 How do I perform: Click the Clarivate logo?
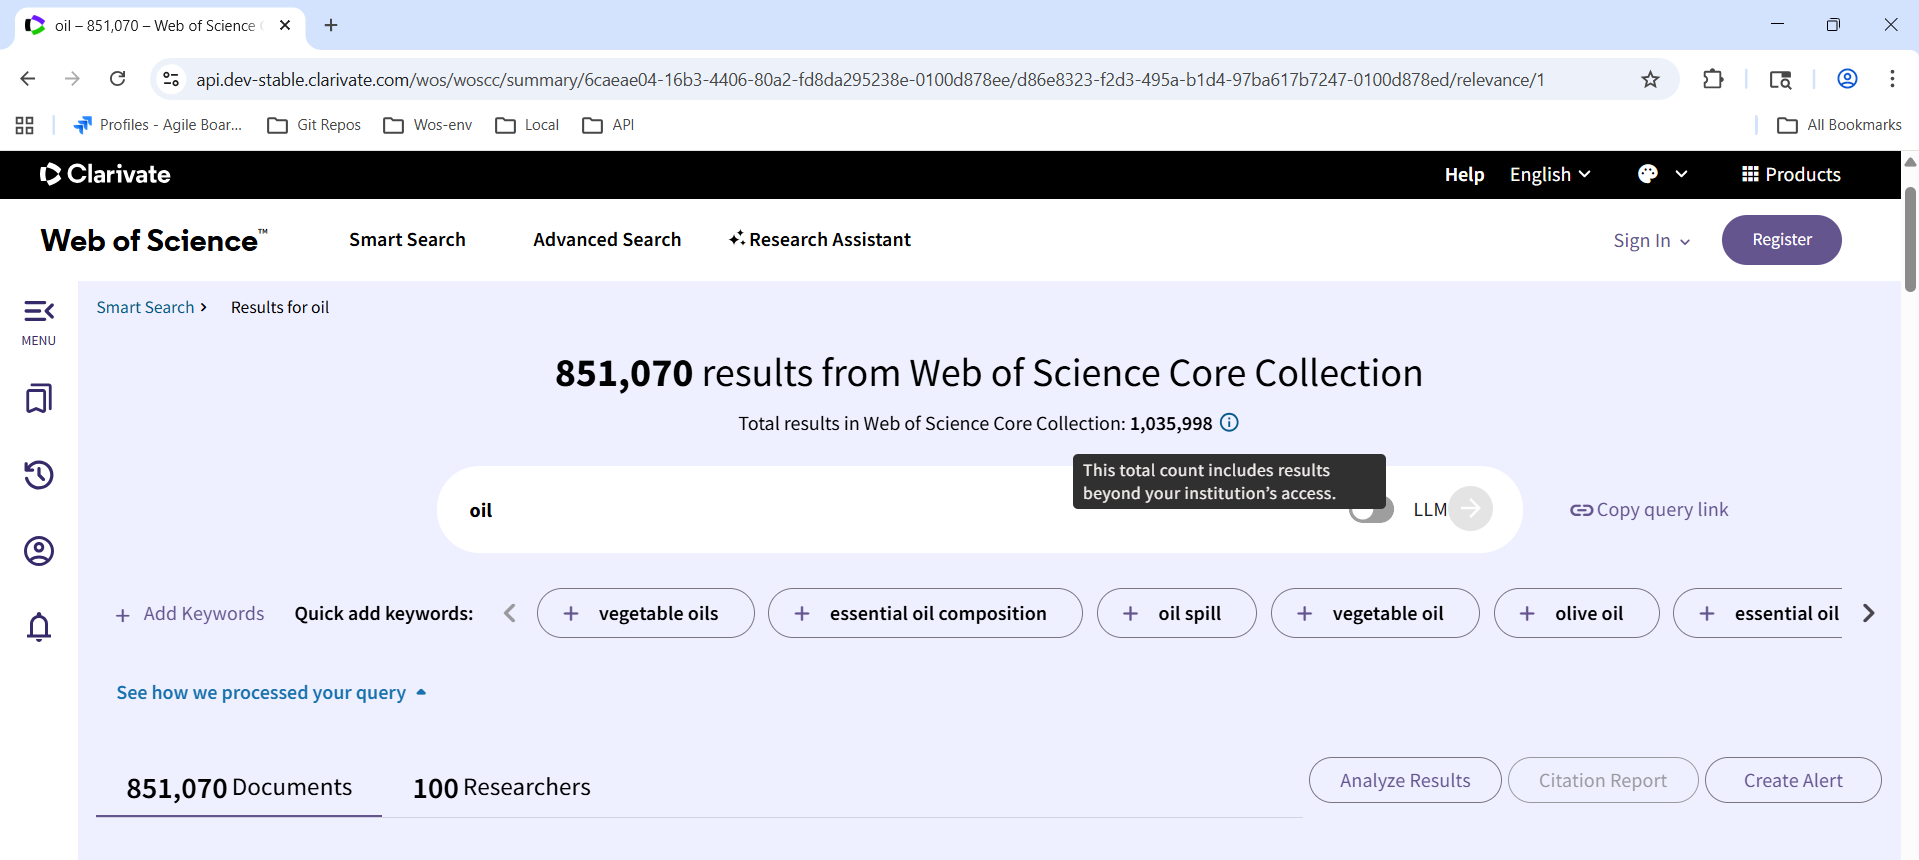[105, 174]
